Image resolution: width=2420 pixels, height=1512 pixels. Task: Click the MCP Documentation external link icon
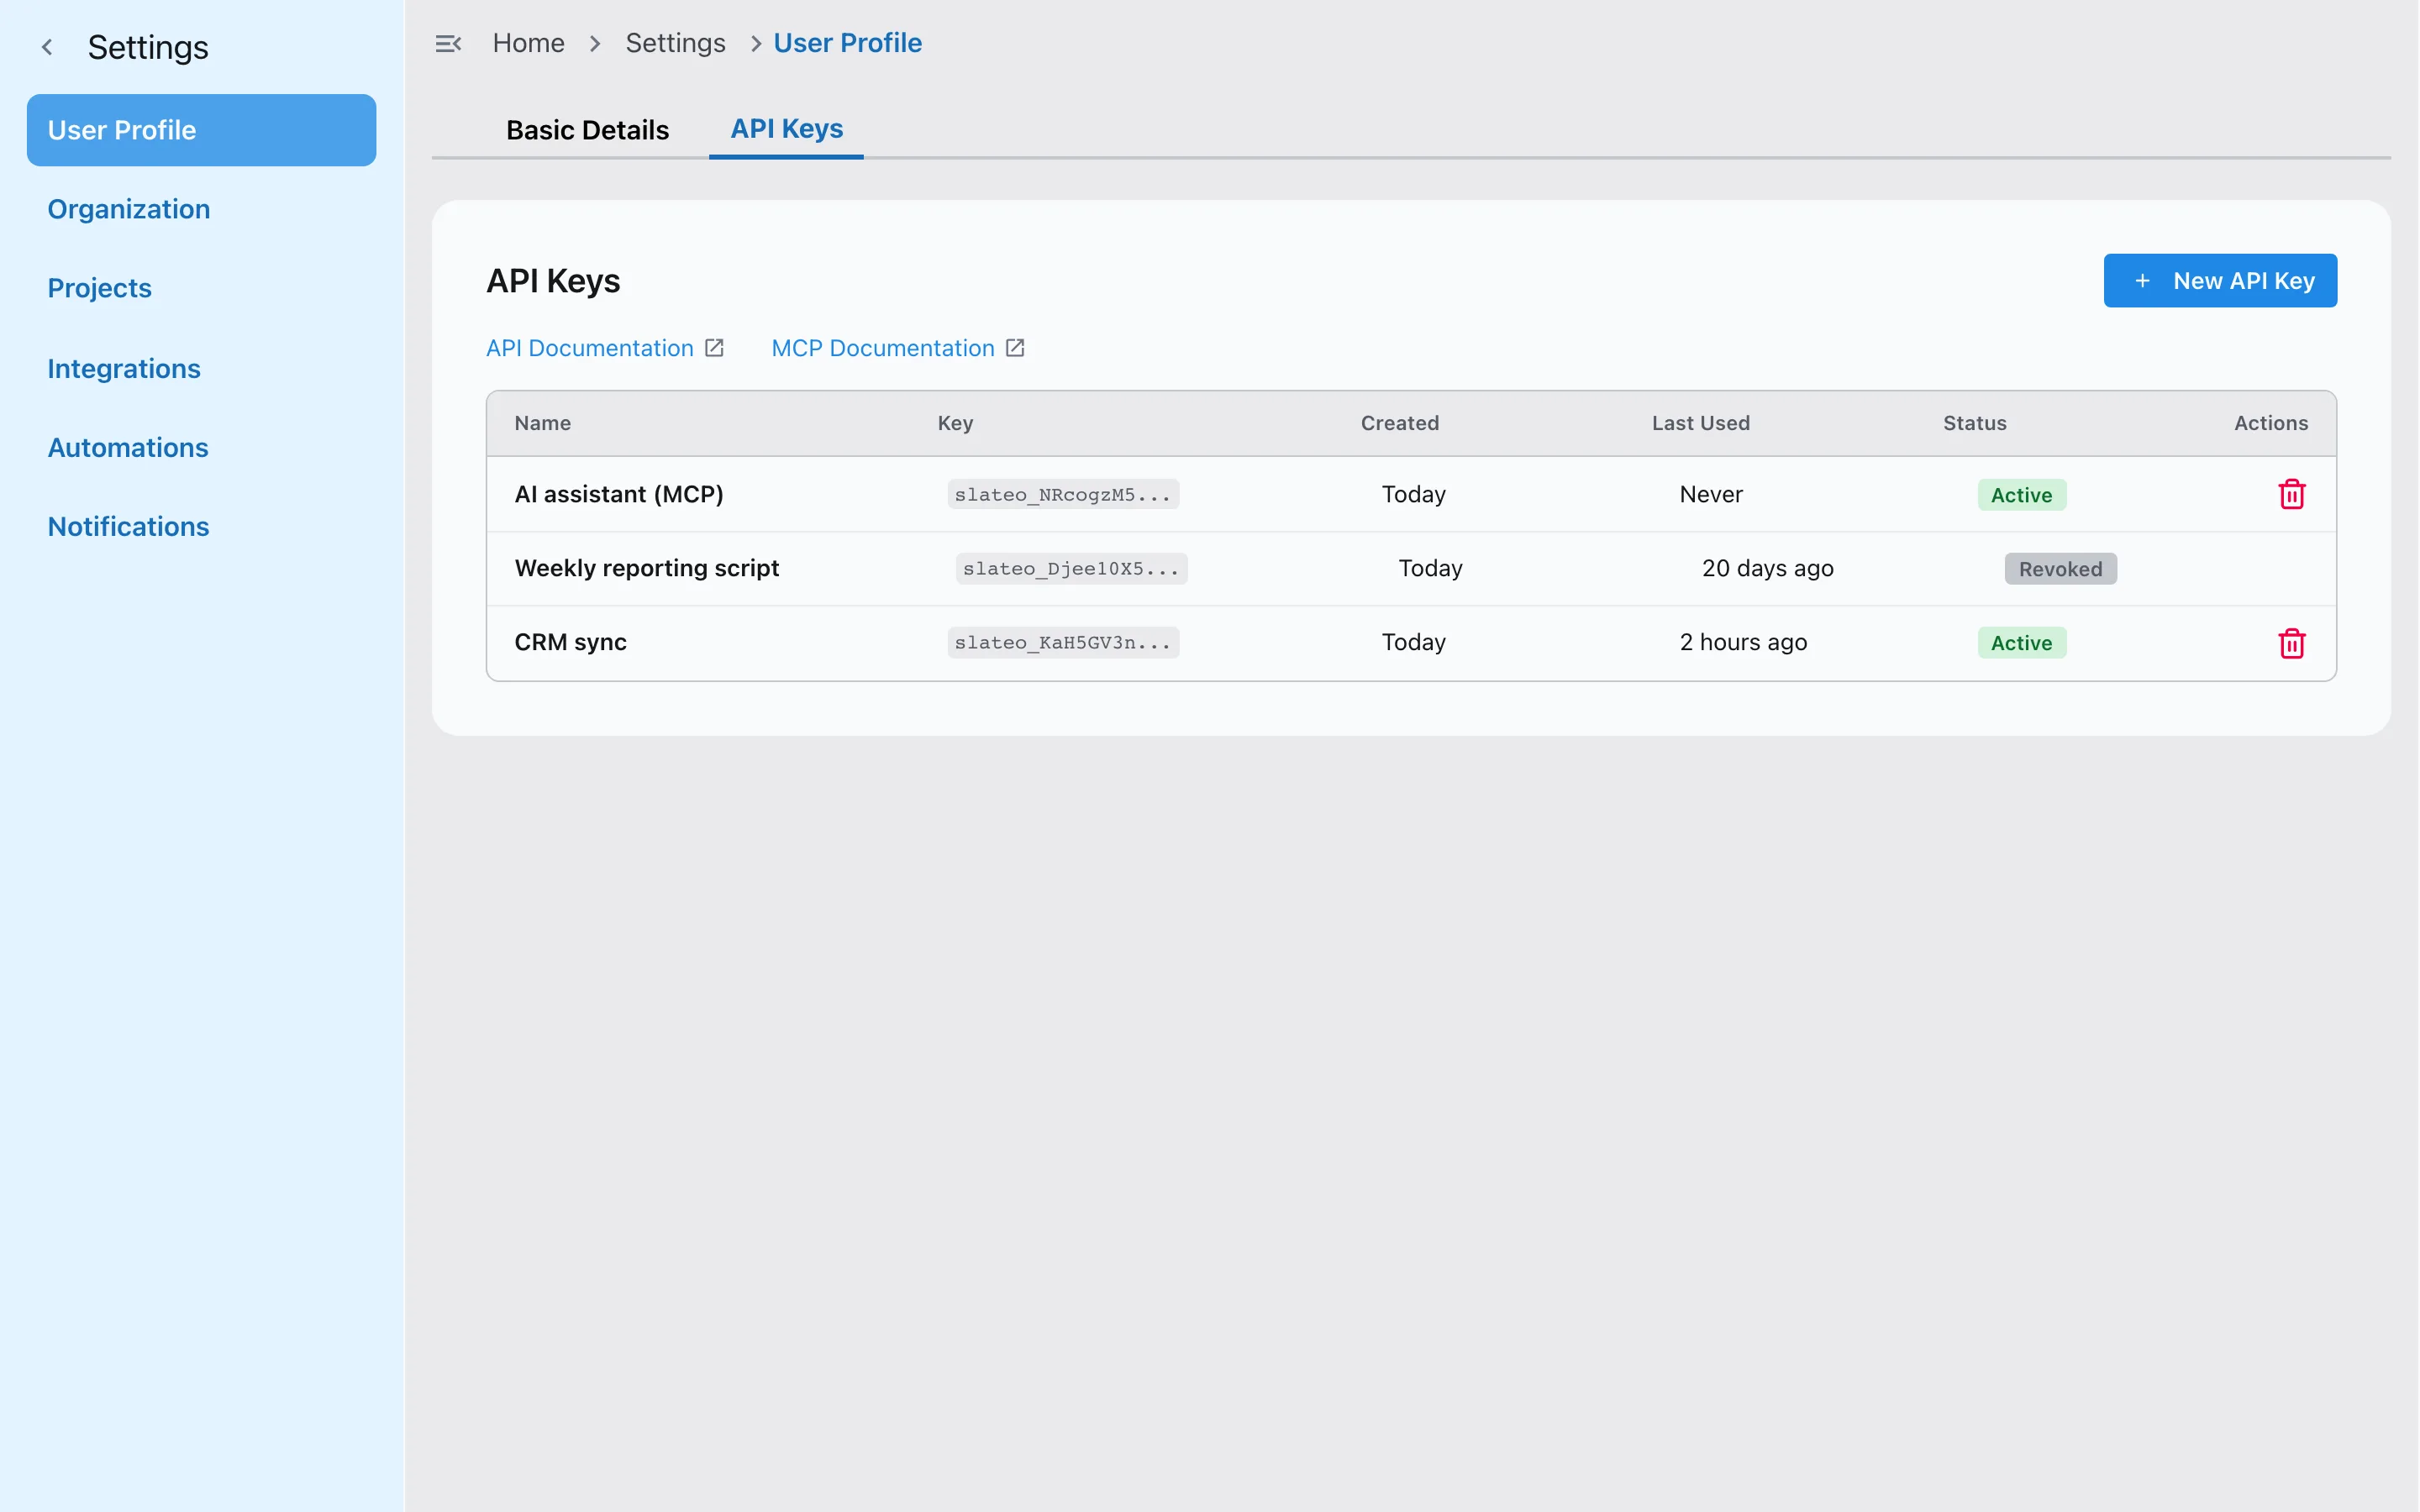(x=1015, y=348)
